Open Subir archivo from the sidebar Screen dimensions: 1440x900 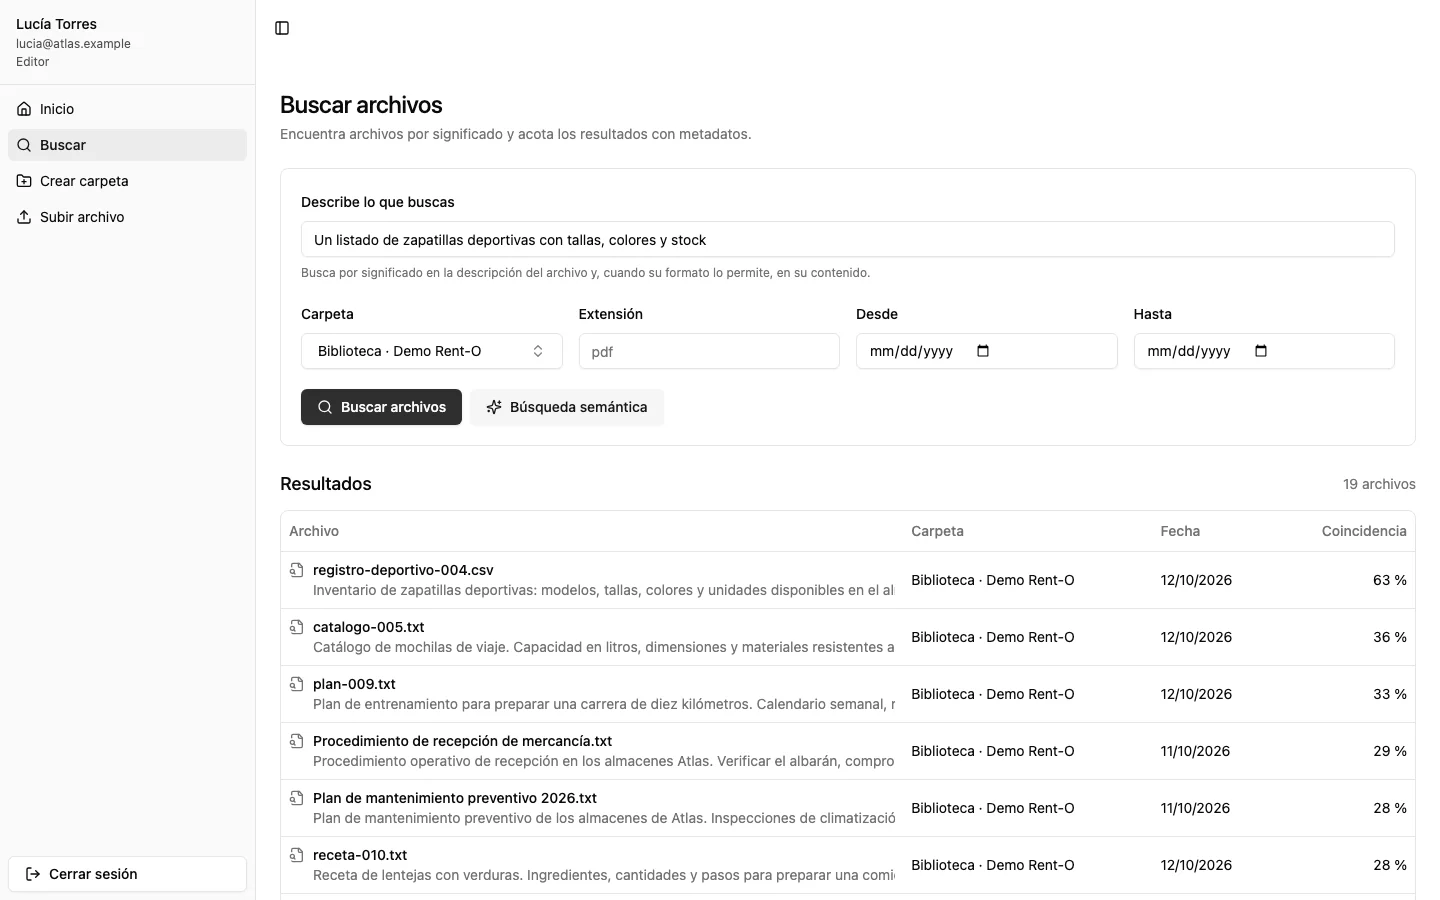pos(127,217)
